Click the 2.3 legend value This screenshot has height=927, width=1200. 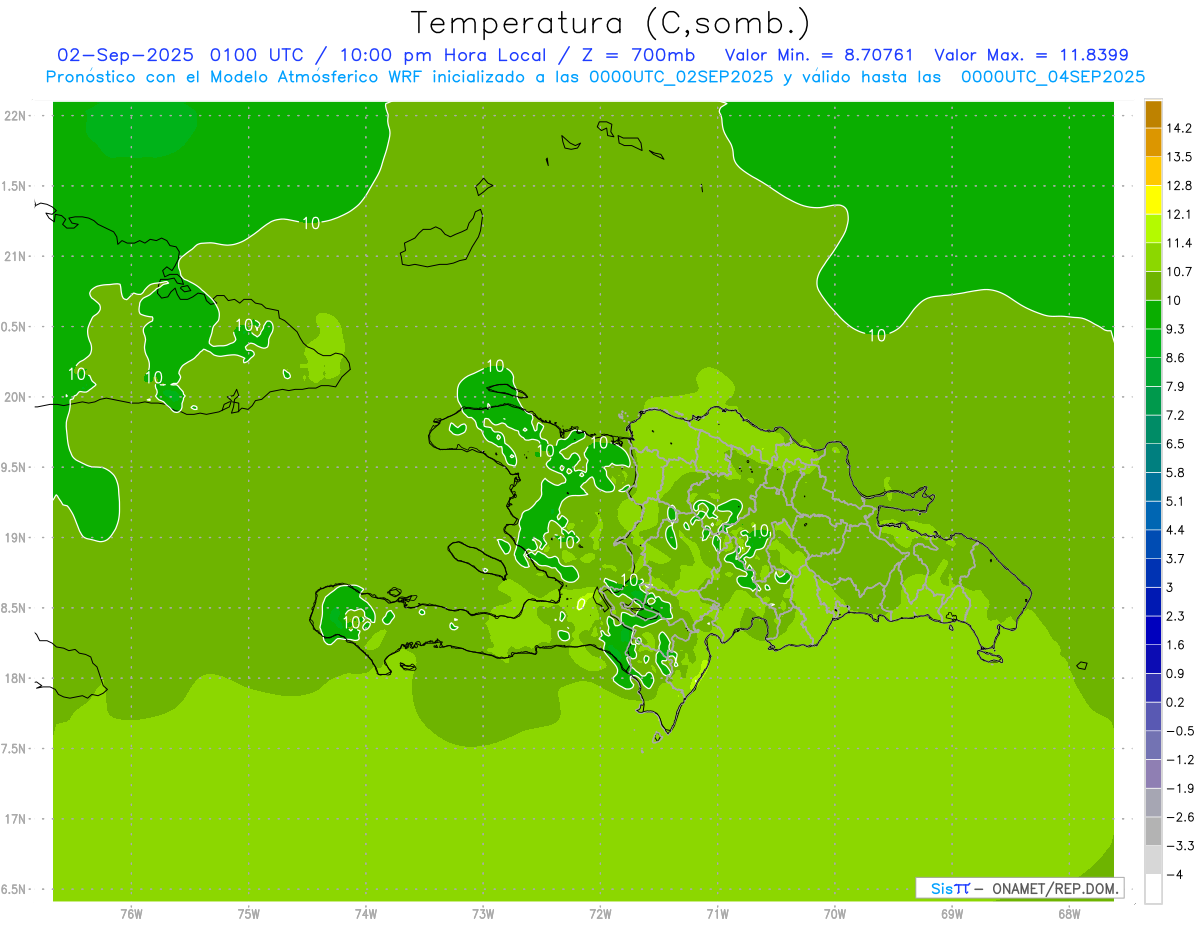[x=1175, y=616]
